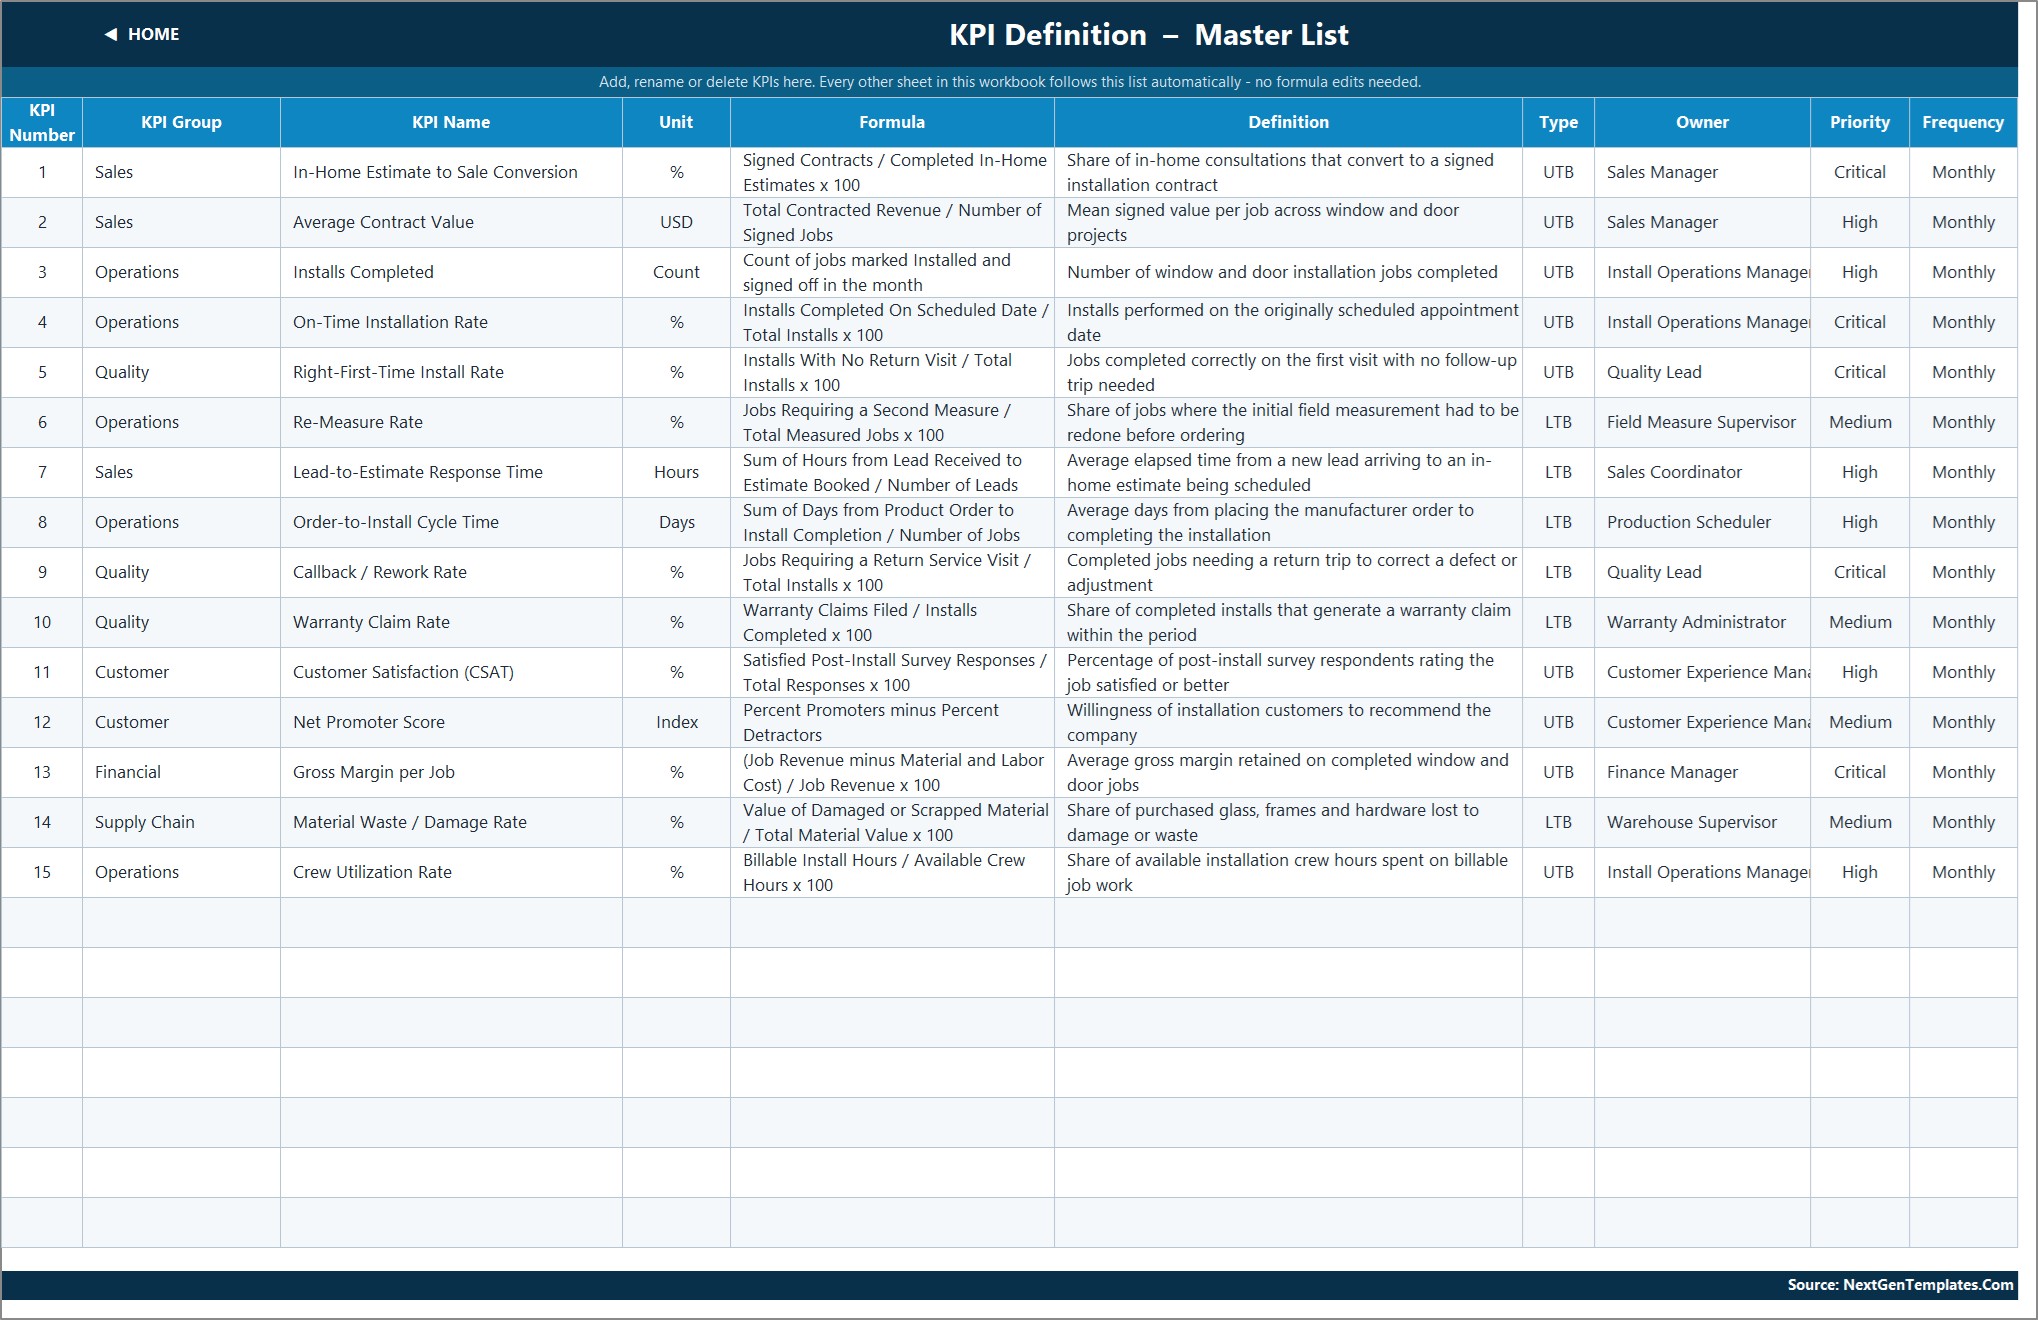The width and height of the screenshot is (2038, 1320).
Task: Click 'Order-to-Install Cycle Time' cell
Action: click(451, 522)
